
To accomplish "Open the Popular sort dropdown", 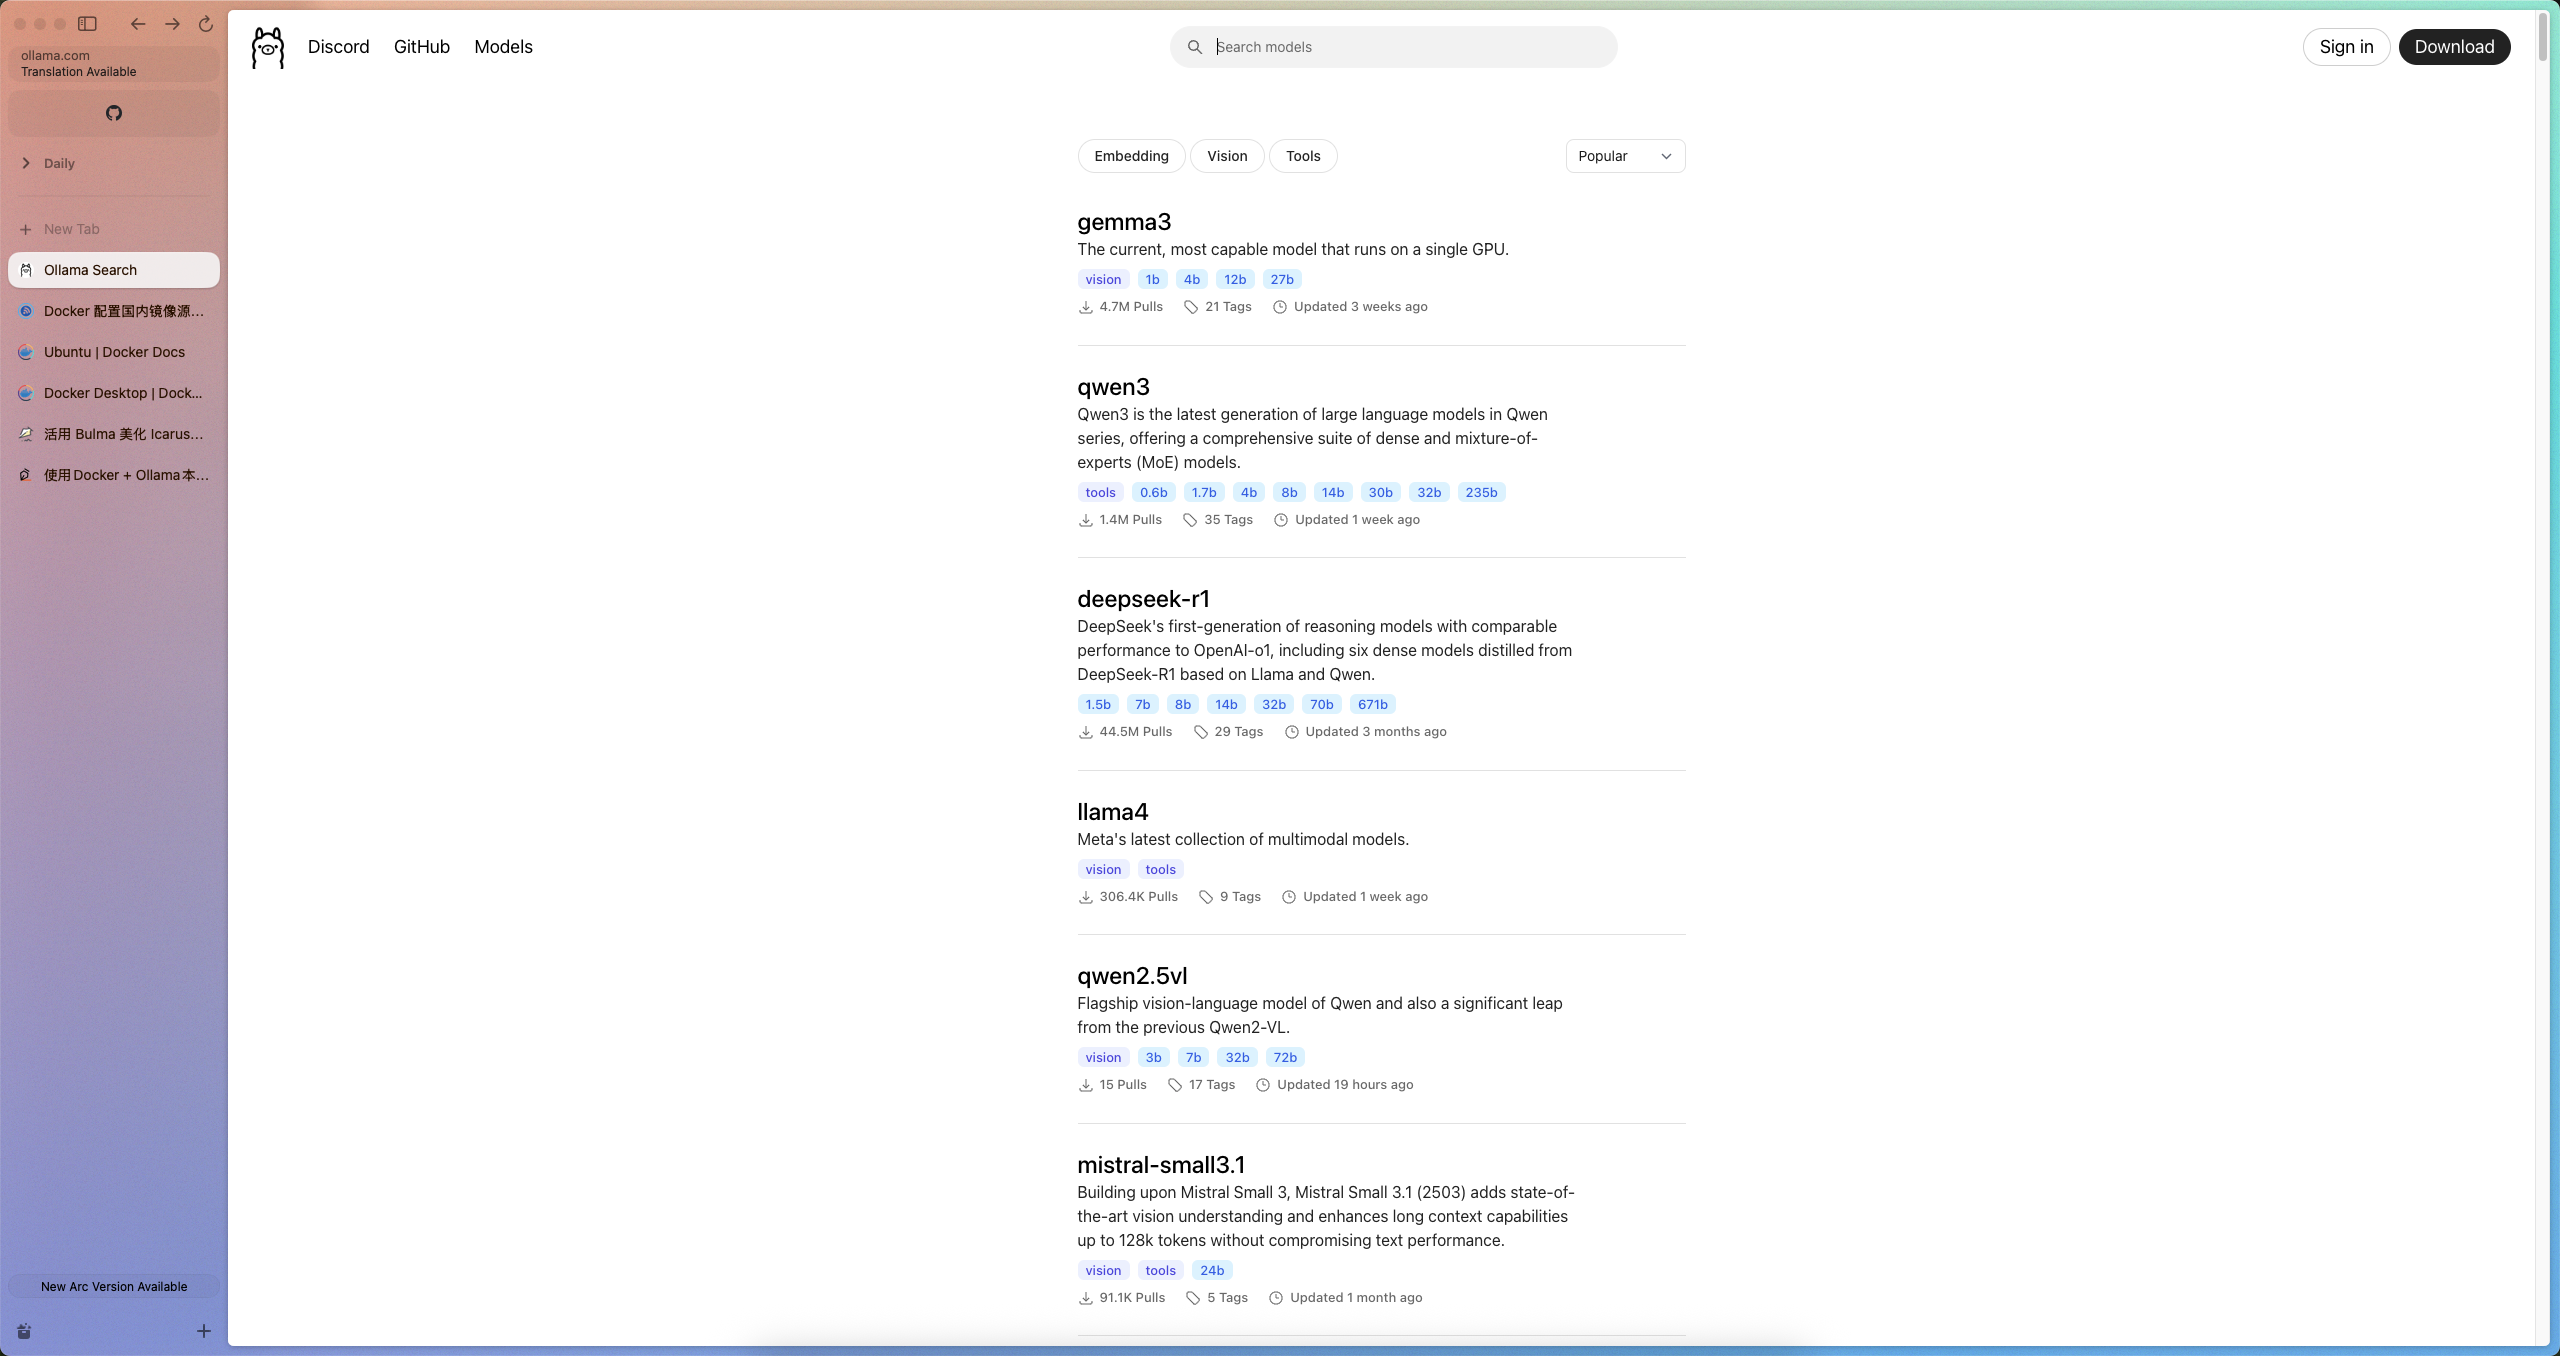I will point(1625,156).
